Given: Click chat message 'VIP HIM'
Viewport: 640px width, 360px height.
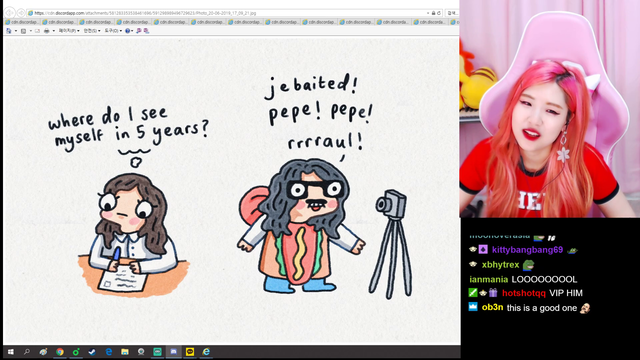Looking at the screenshot, I should 566,293.
